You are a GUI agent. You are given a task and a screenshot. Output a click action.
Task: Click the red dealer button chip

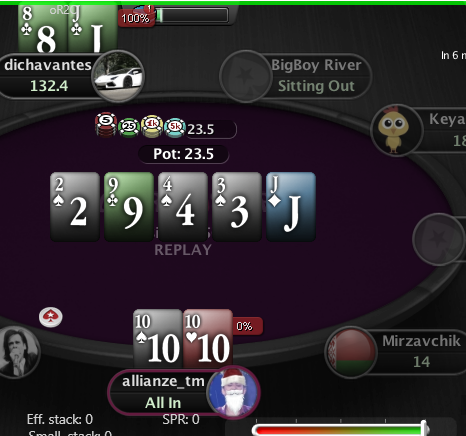point(51,317)
